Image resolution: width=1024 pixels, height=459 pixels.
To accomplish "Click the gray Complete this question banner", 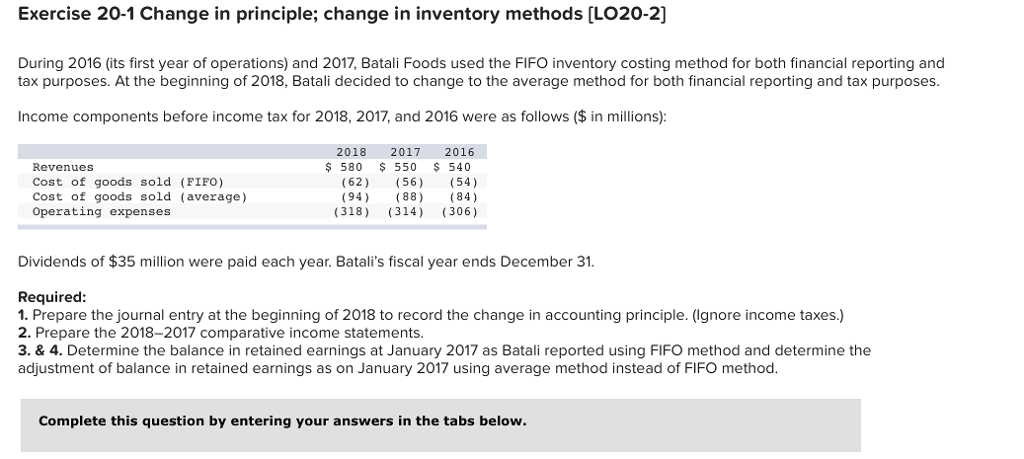I will 441,425.
